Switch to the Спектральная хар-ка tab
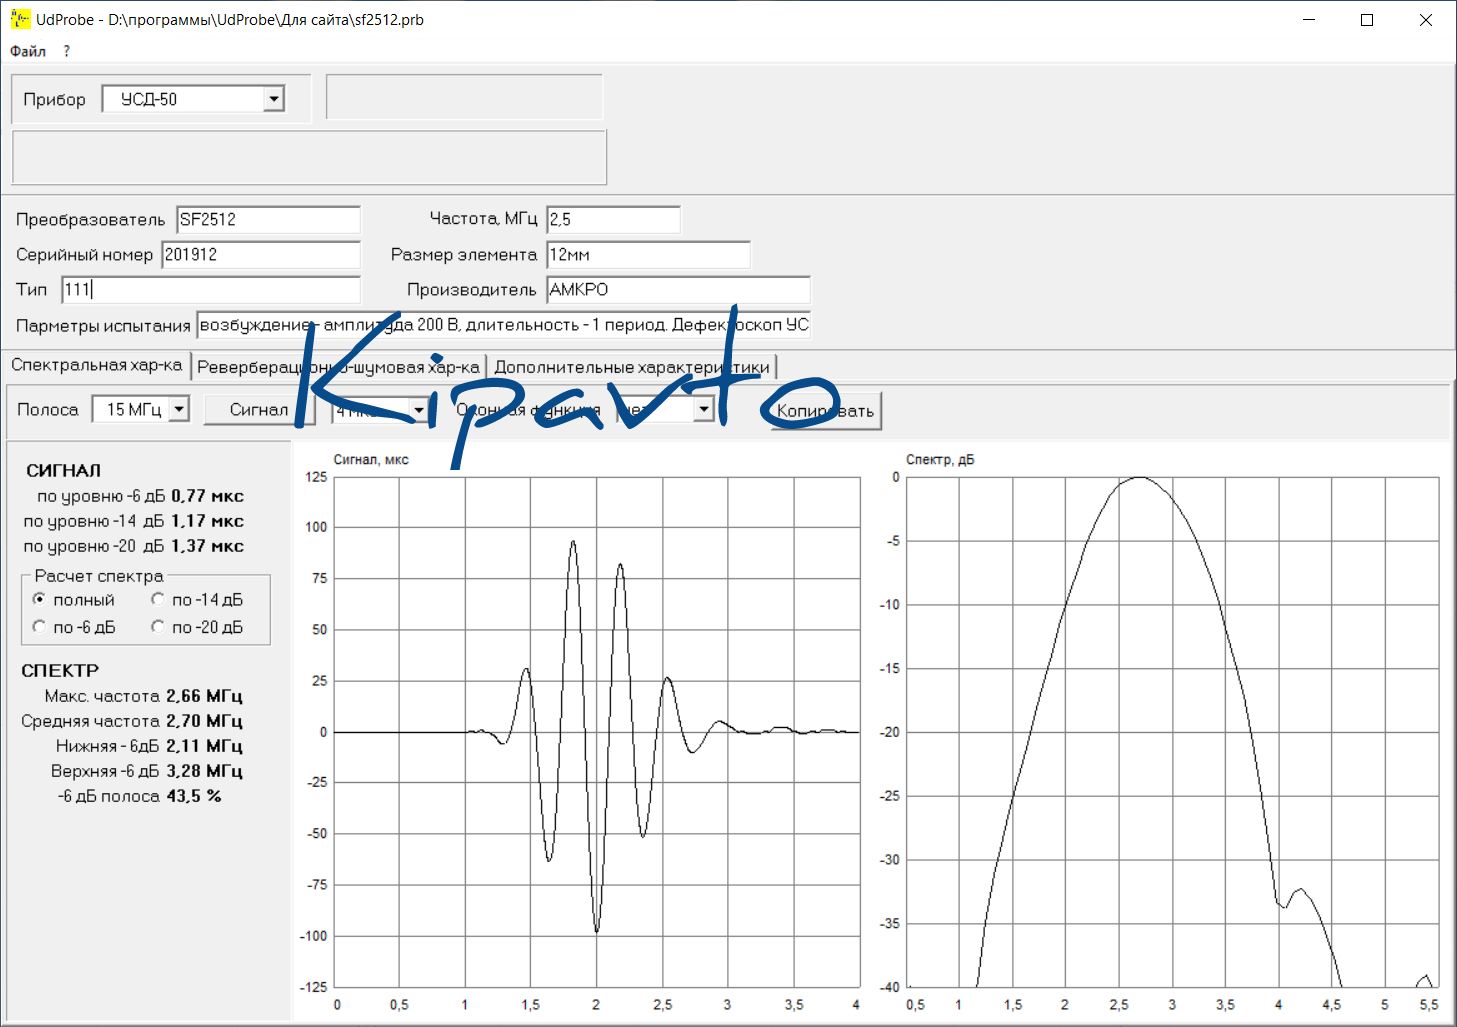This screenshot has width=1457, height=1027. [97, 365]
